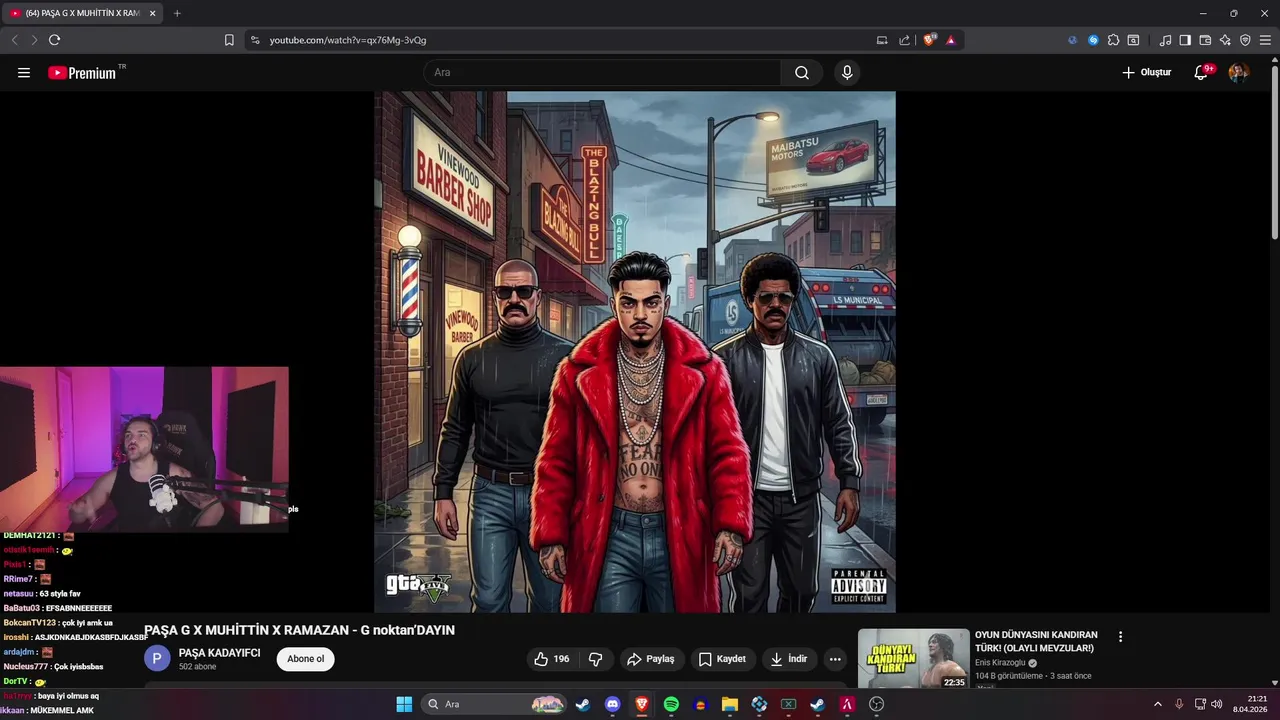
Task: Click the YouTube search magnifier button
Action: pyautogui.click(x=802, y=72)
